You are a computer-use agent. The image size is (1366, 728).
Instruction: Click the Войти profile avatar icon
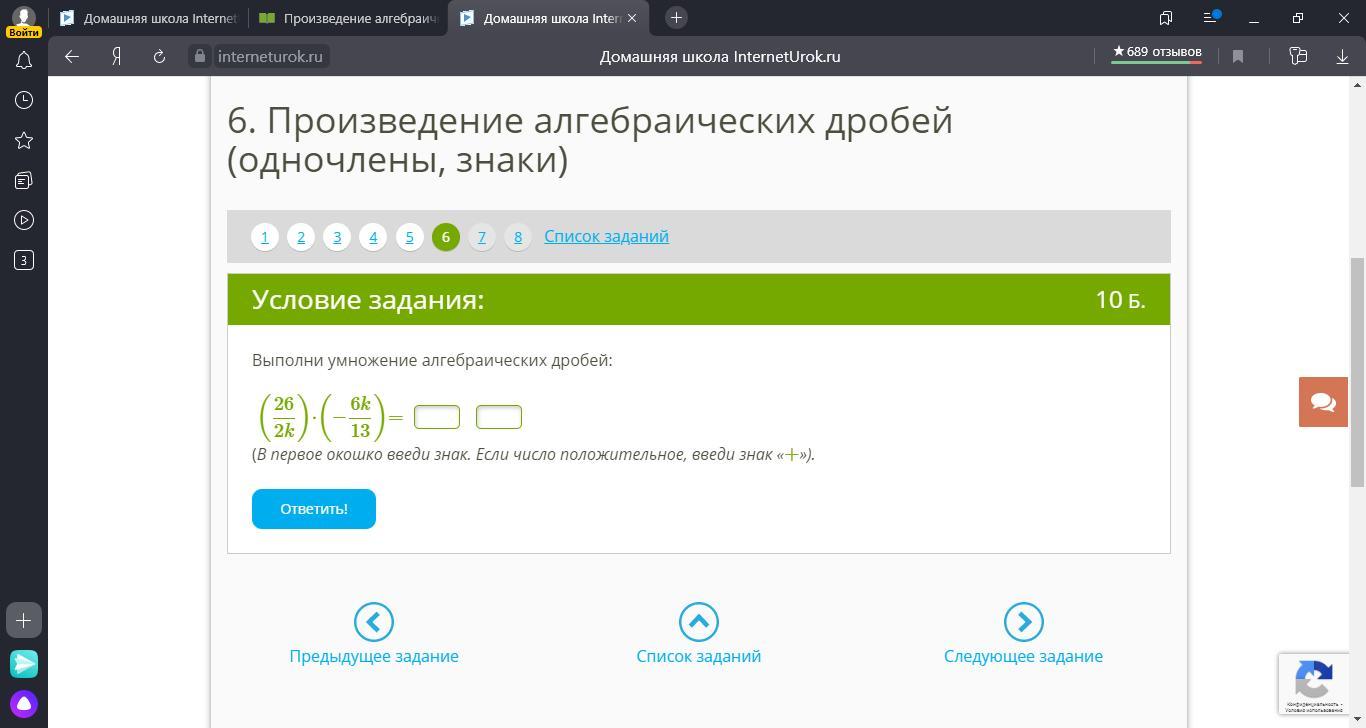(24, 20)
